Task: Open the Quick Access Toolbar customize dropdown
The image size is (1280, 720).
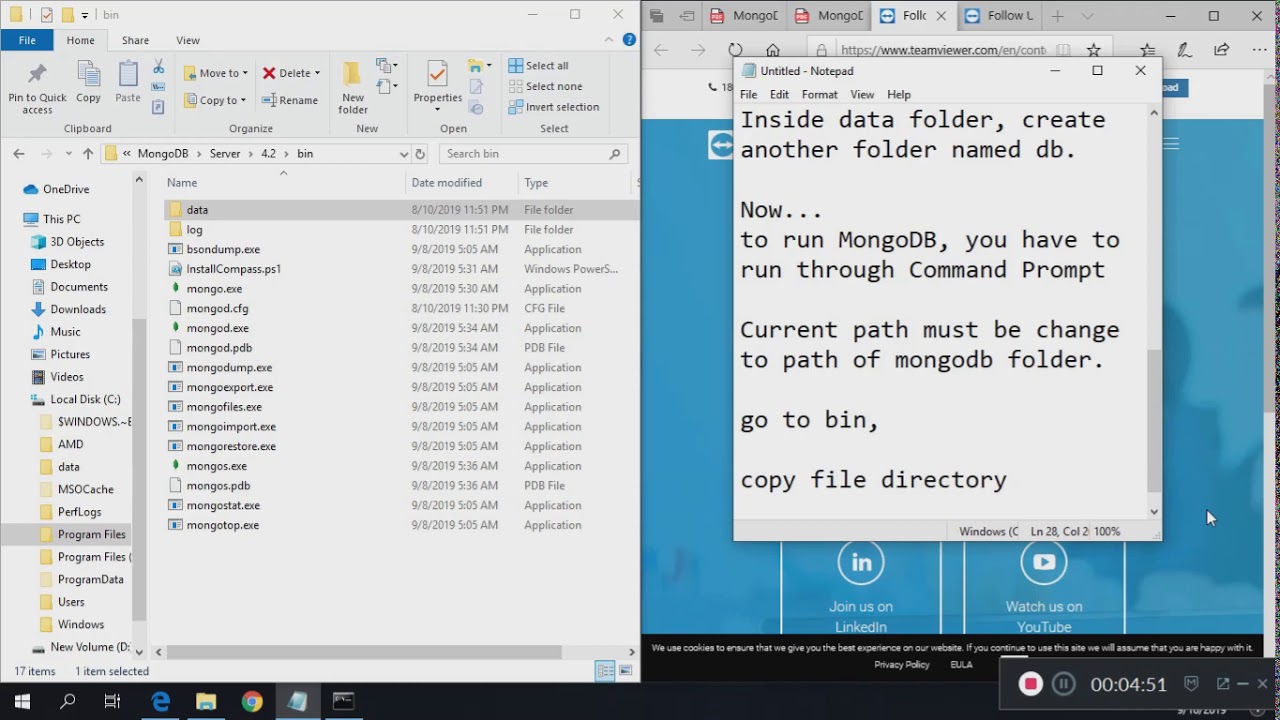Action: pyautogui.click(x=85, y=15)
